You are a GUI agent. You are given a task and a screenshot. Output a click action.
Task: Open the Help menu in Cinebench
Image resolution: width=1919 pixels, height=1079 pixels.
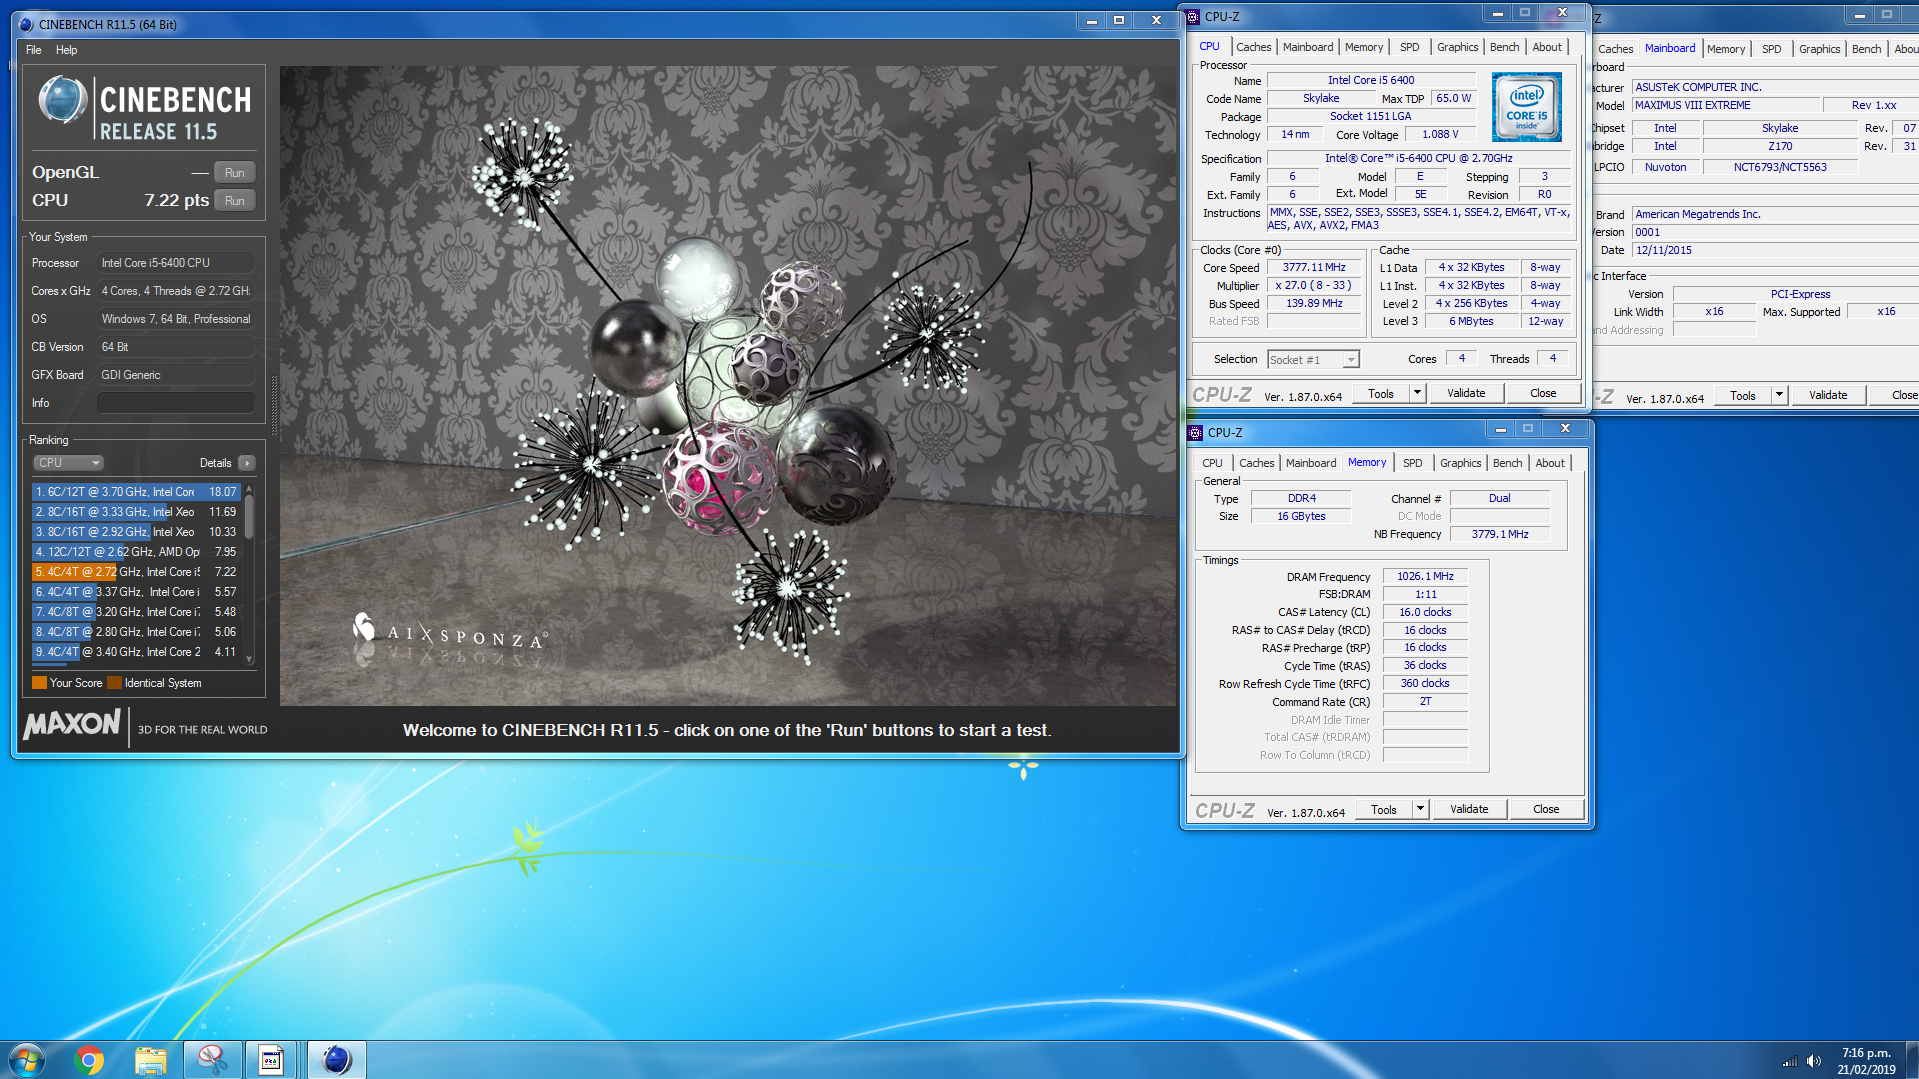[x=66, y=50]
